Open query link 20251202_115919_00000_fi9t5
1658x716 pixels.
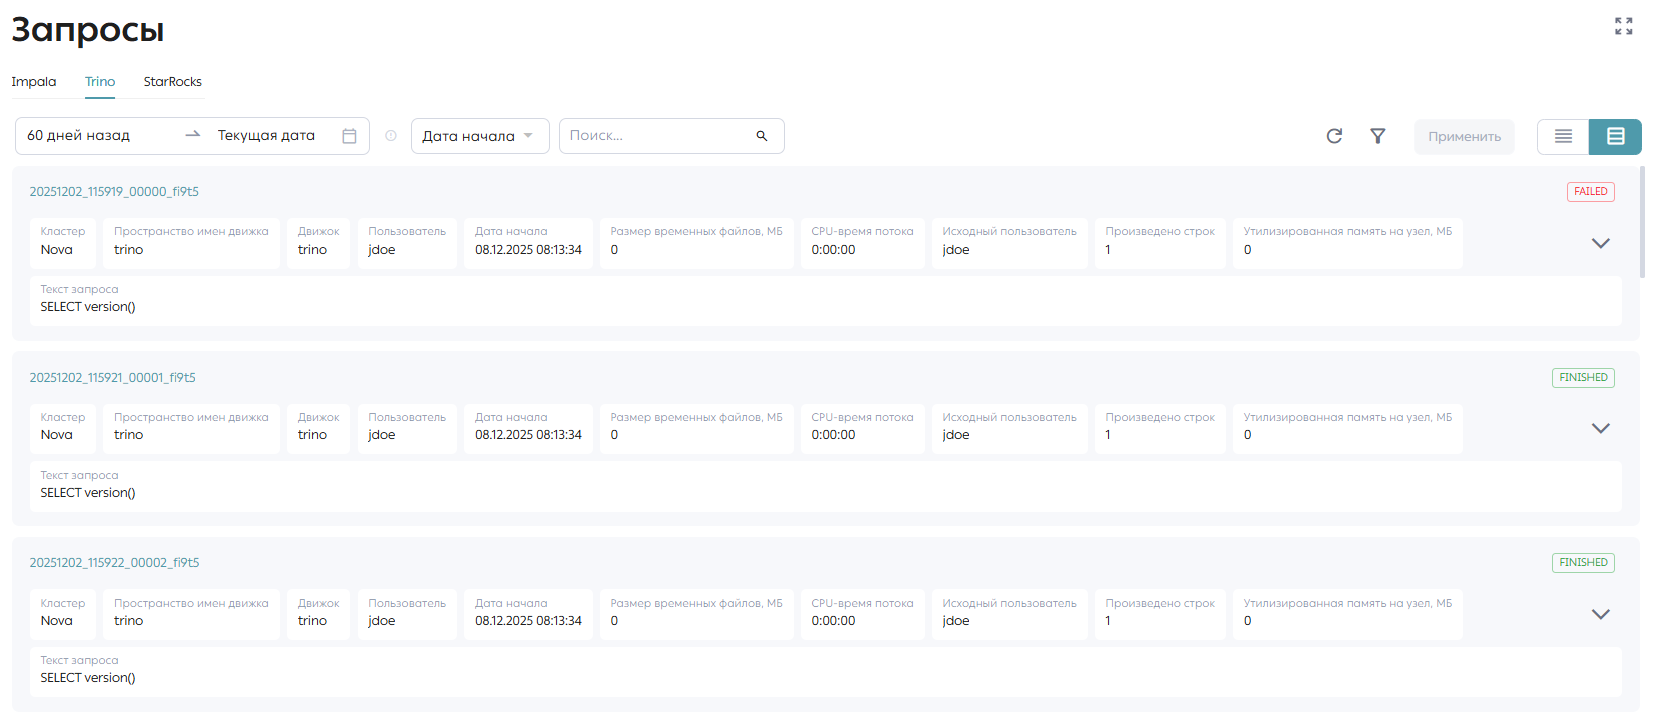pos(114,192)
